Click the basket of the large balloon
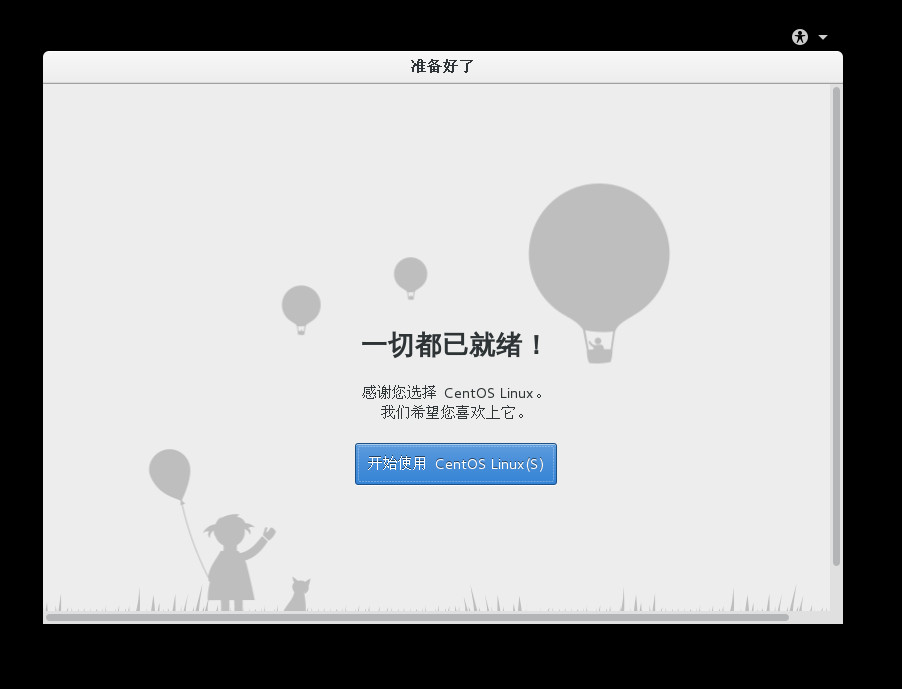 [599, 347]
